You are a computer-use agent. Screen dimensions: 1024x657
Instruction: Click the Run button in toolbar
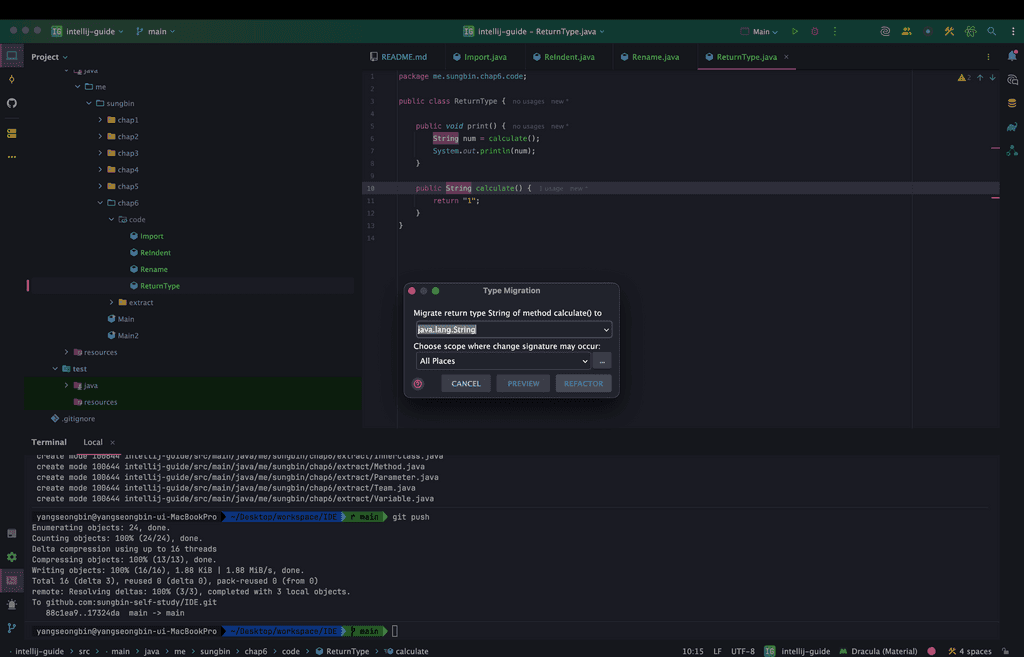(x=795, y=32)
